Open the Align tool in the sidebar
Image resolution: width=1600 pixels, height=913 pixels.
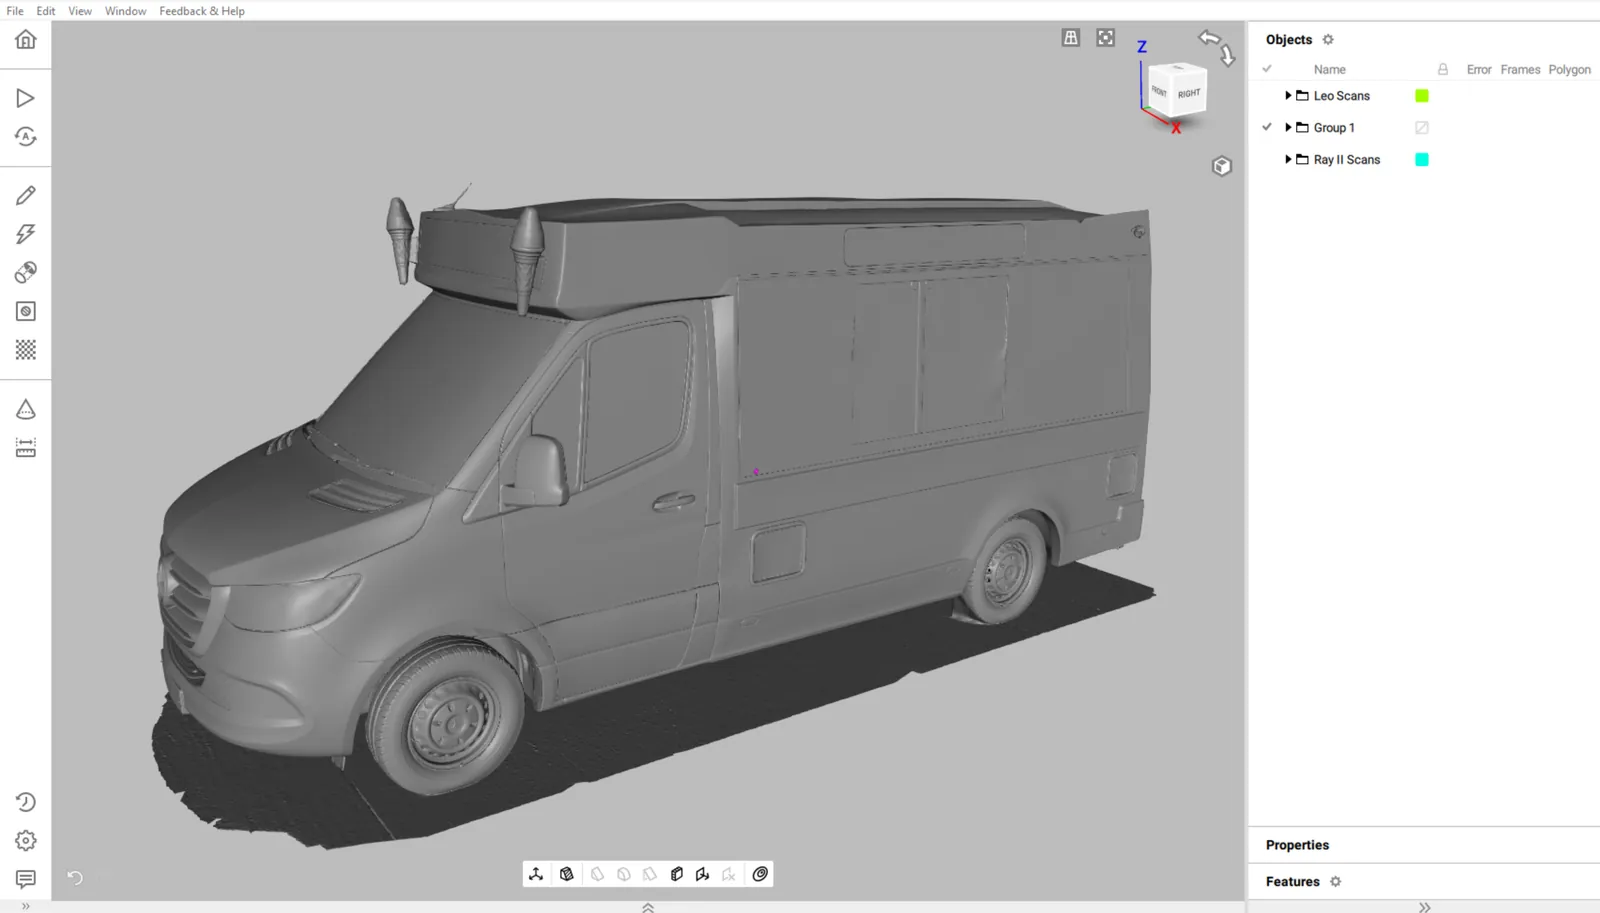[26, 311]
